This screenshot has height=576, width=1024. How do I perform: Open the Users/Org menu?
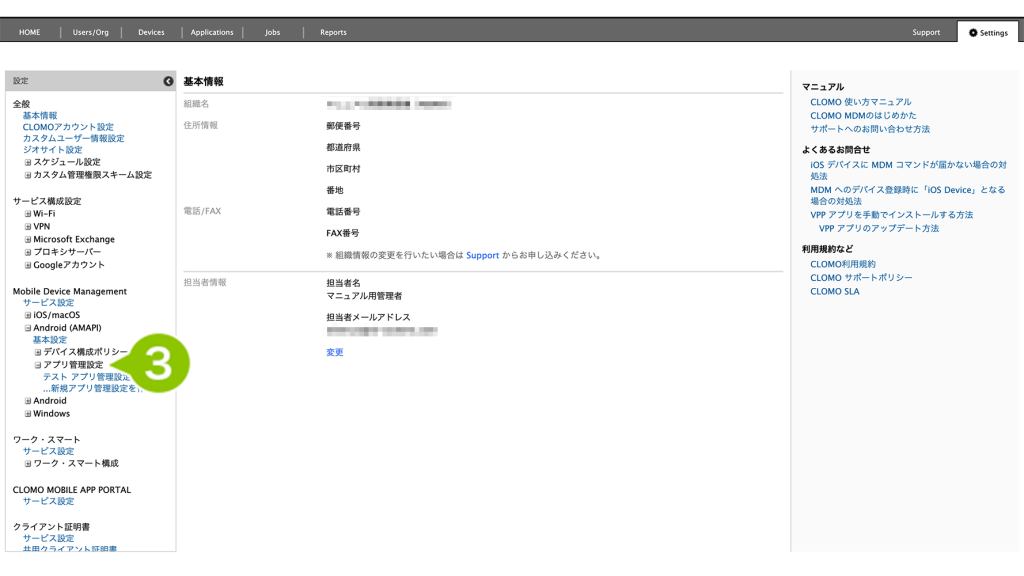tap(91, 32)
